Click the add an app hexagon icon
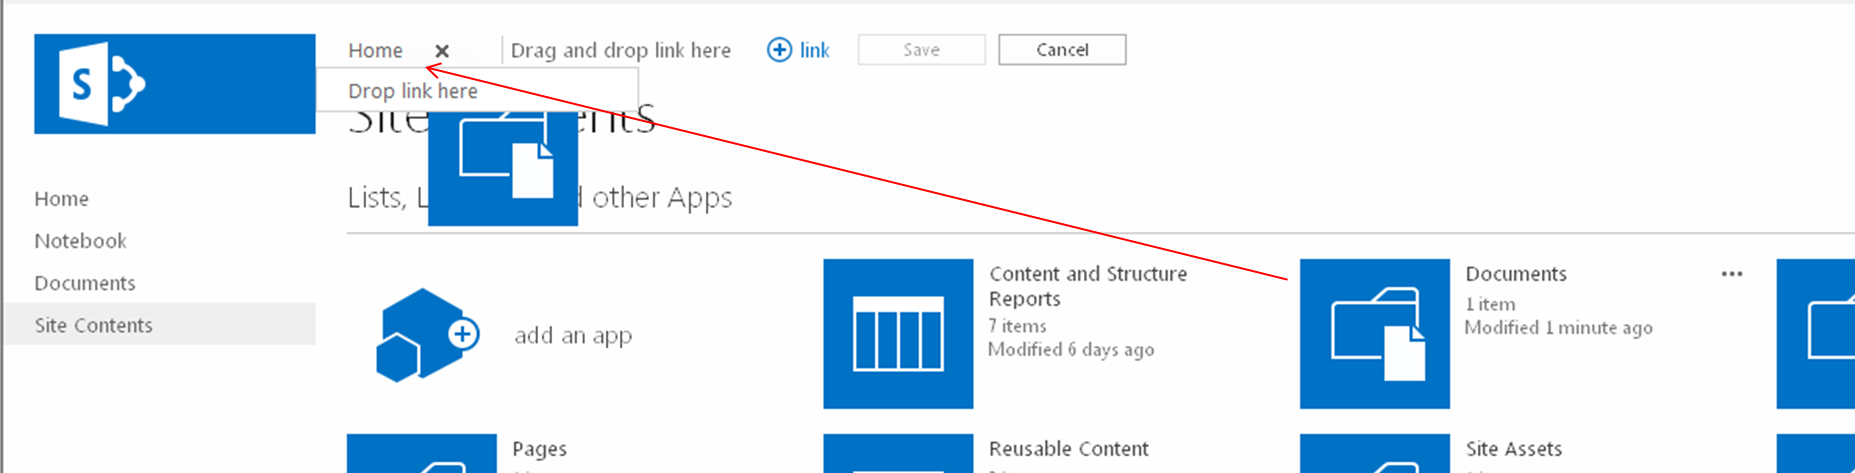The height and width of the screenshot is (473, 1855). coord(425,335)
